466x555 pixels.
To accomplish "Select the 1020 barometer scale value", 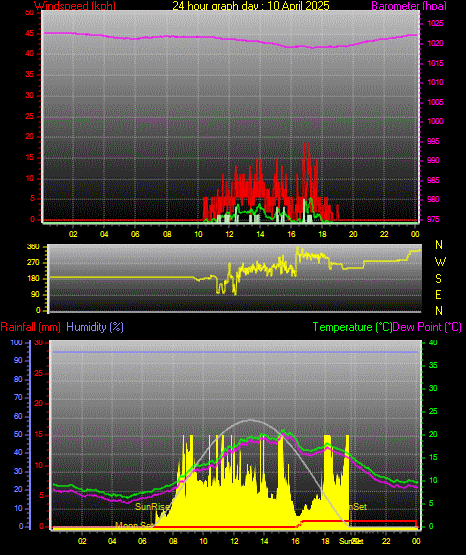I will 435,44.
